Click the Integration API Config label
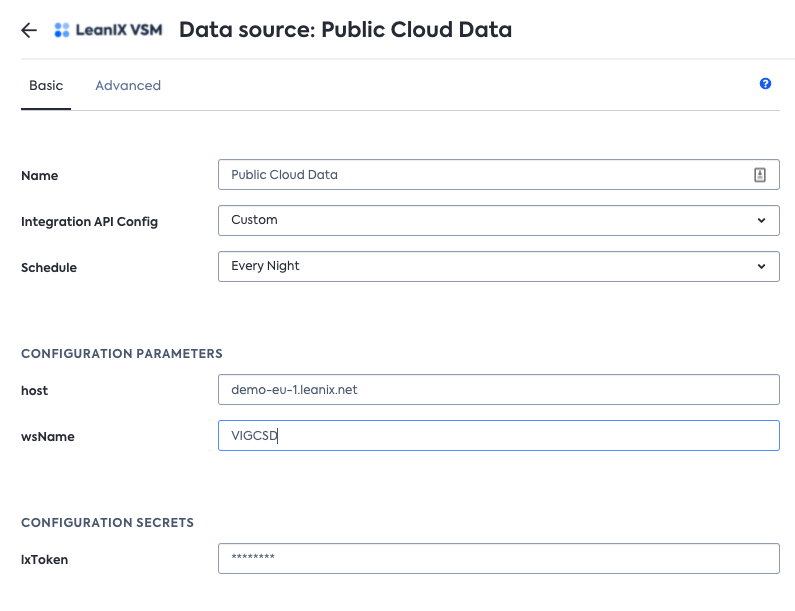This screenshot has height=611, width=795. (x=89, y=222)
